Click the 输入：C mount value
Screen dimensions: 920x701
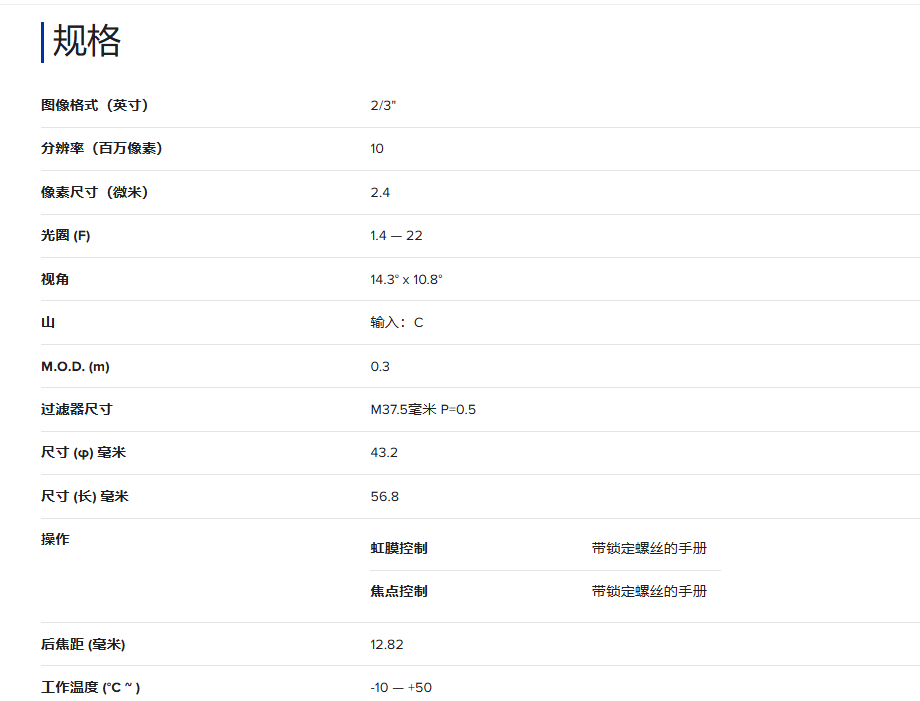[x=396, y=323]
